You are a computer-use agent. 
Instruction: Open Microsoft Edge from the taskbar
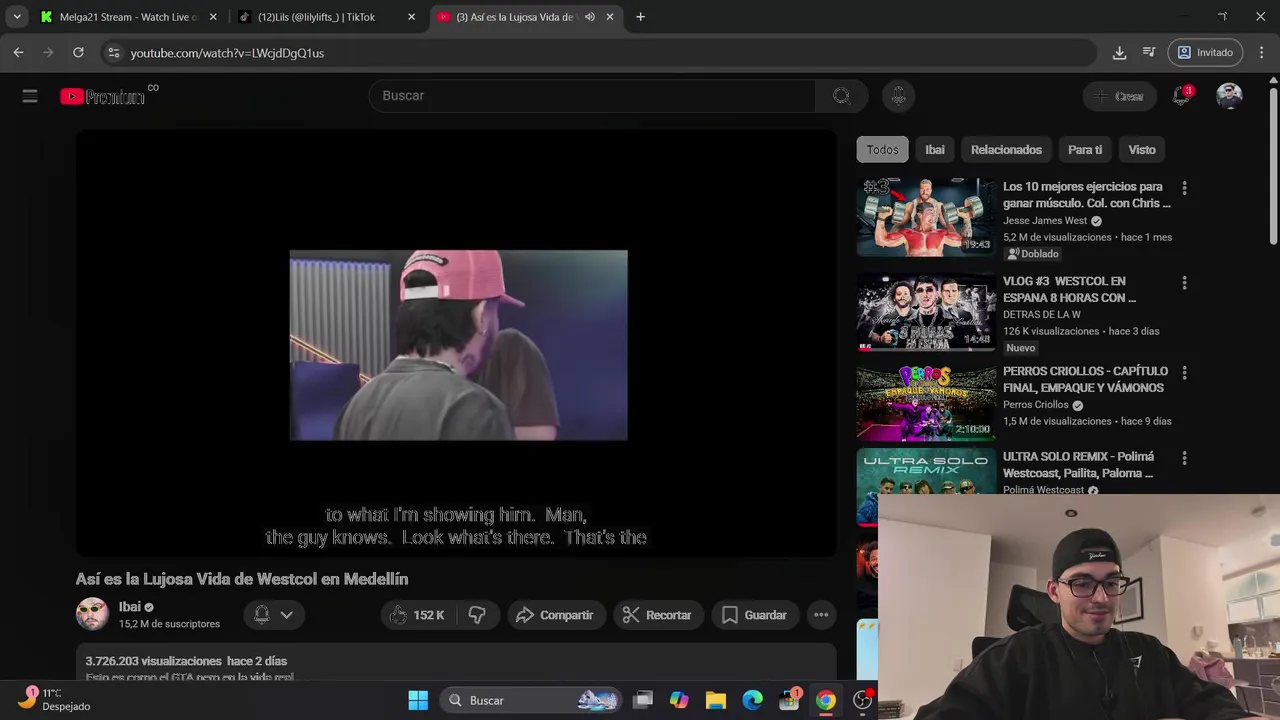coord(752,700)
